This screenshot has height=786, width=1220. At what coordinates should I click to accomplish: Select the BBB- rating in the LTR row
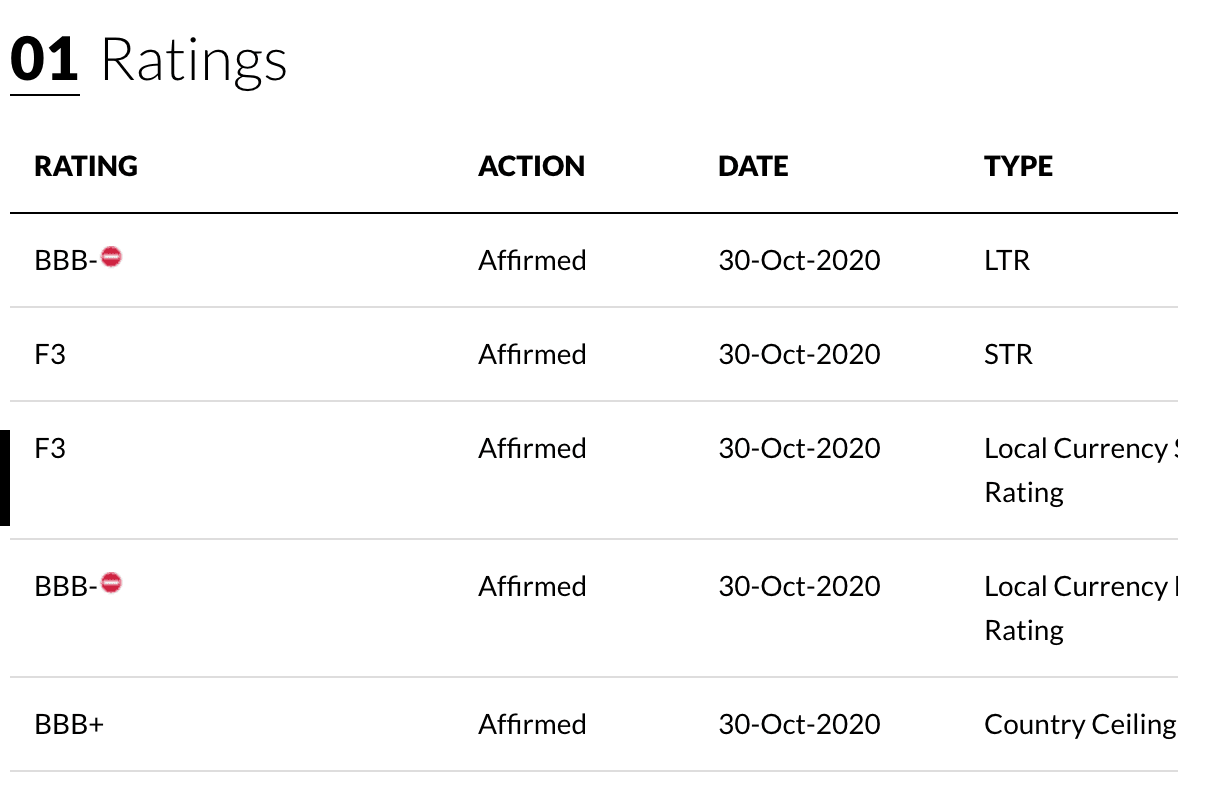[x=66, y=261]
